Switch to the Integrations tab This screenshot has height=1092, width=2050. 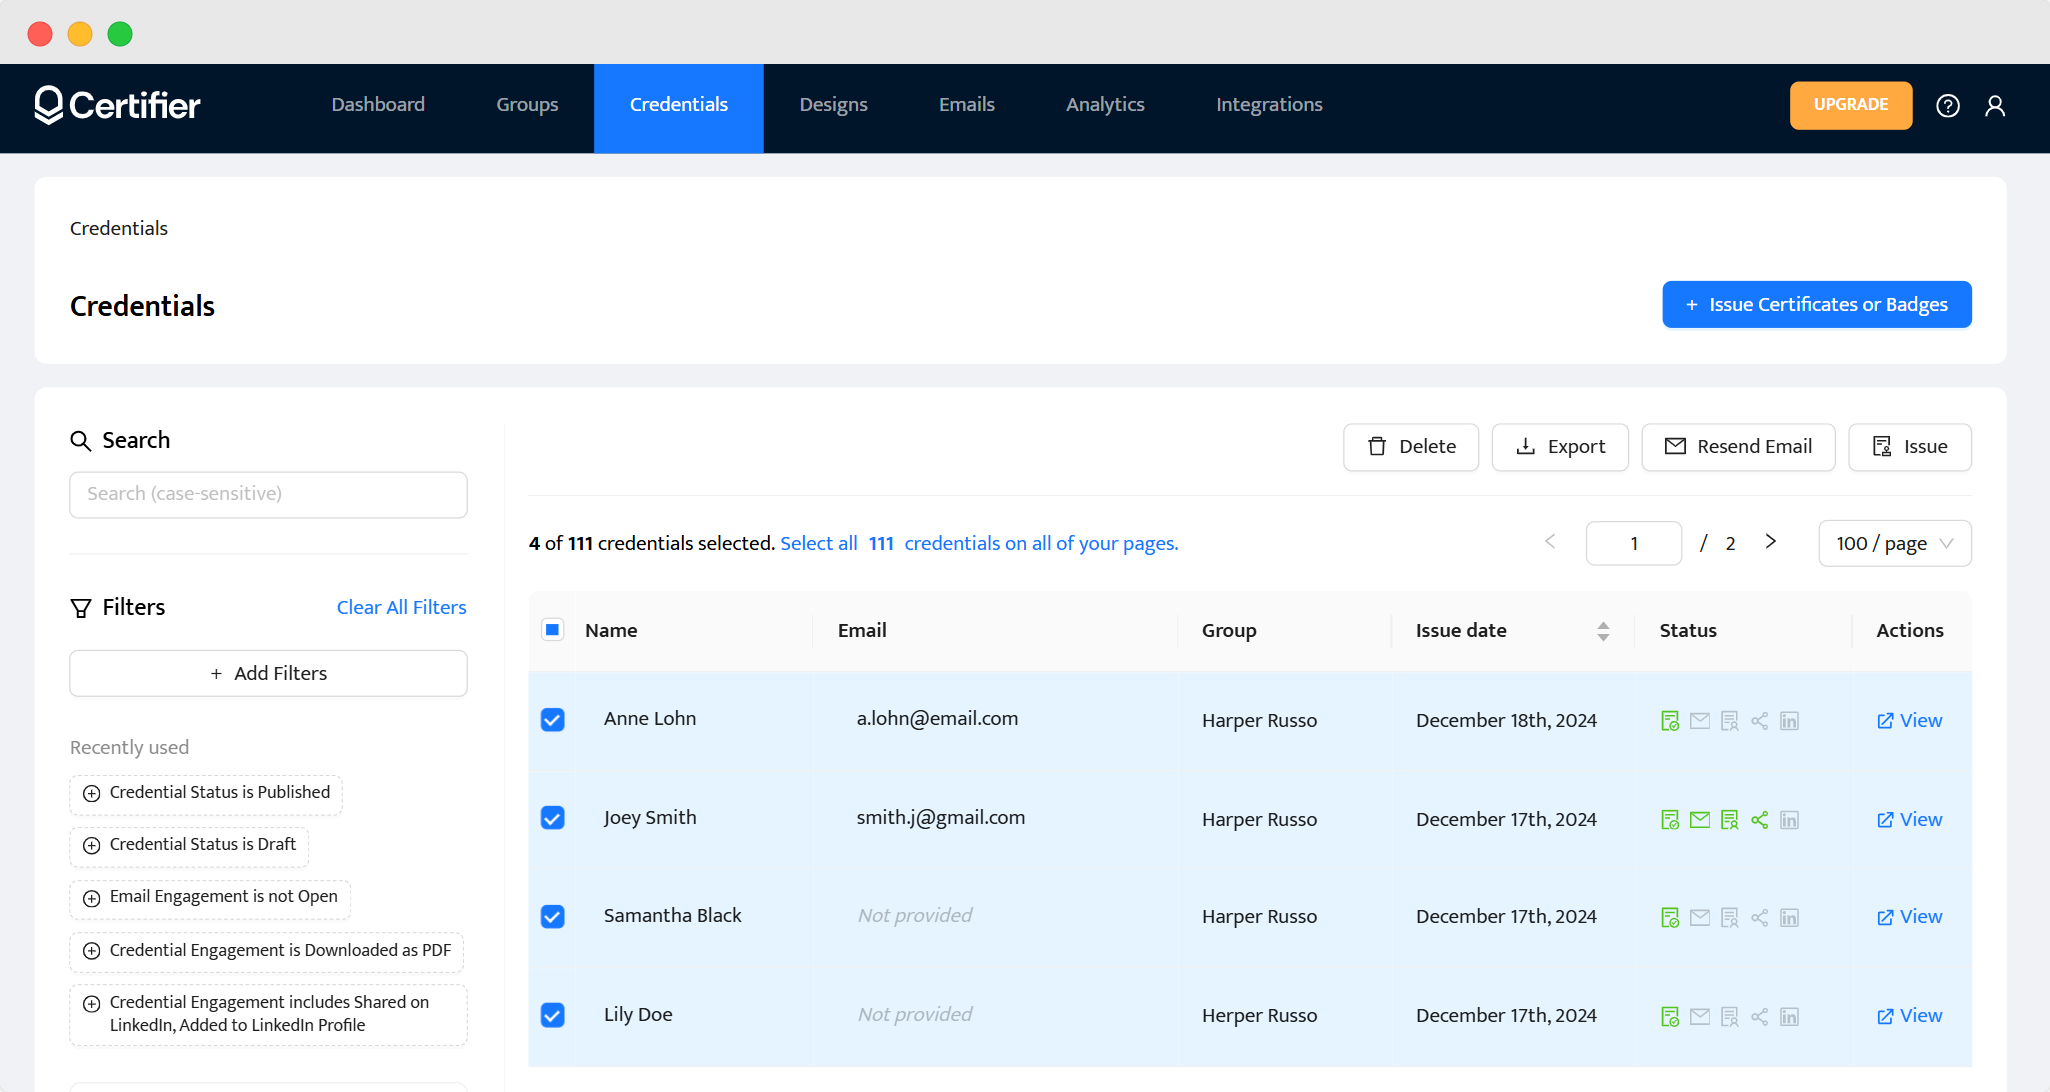1269,105
